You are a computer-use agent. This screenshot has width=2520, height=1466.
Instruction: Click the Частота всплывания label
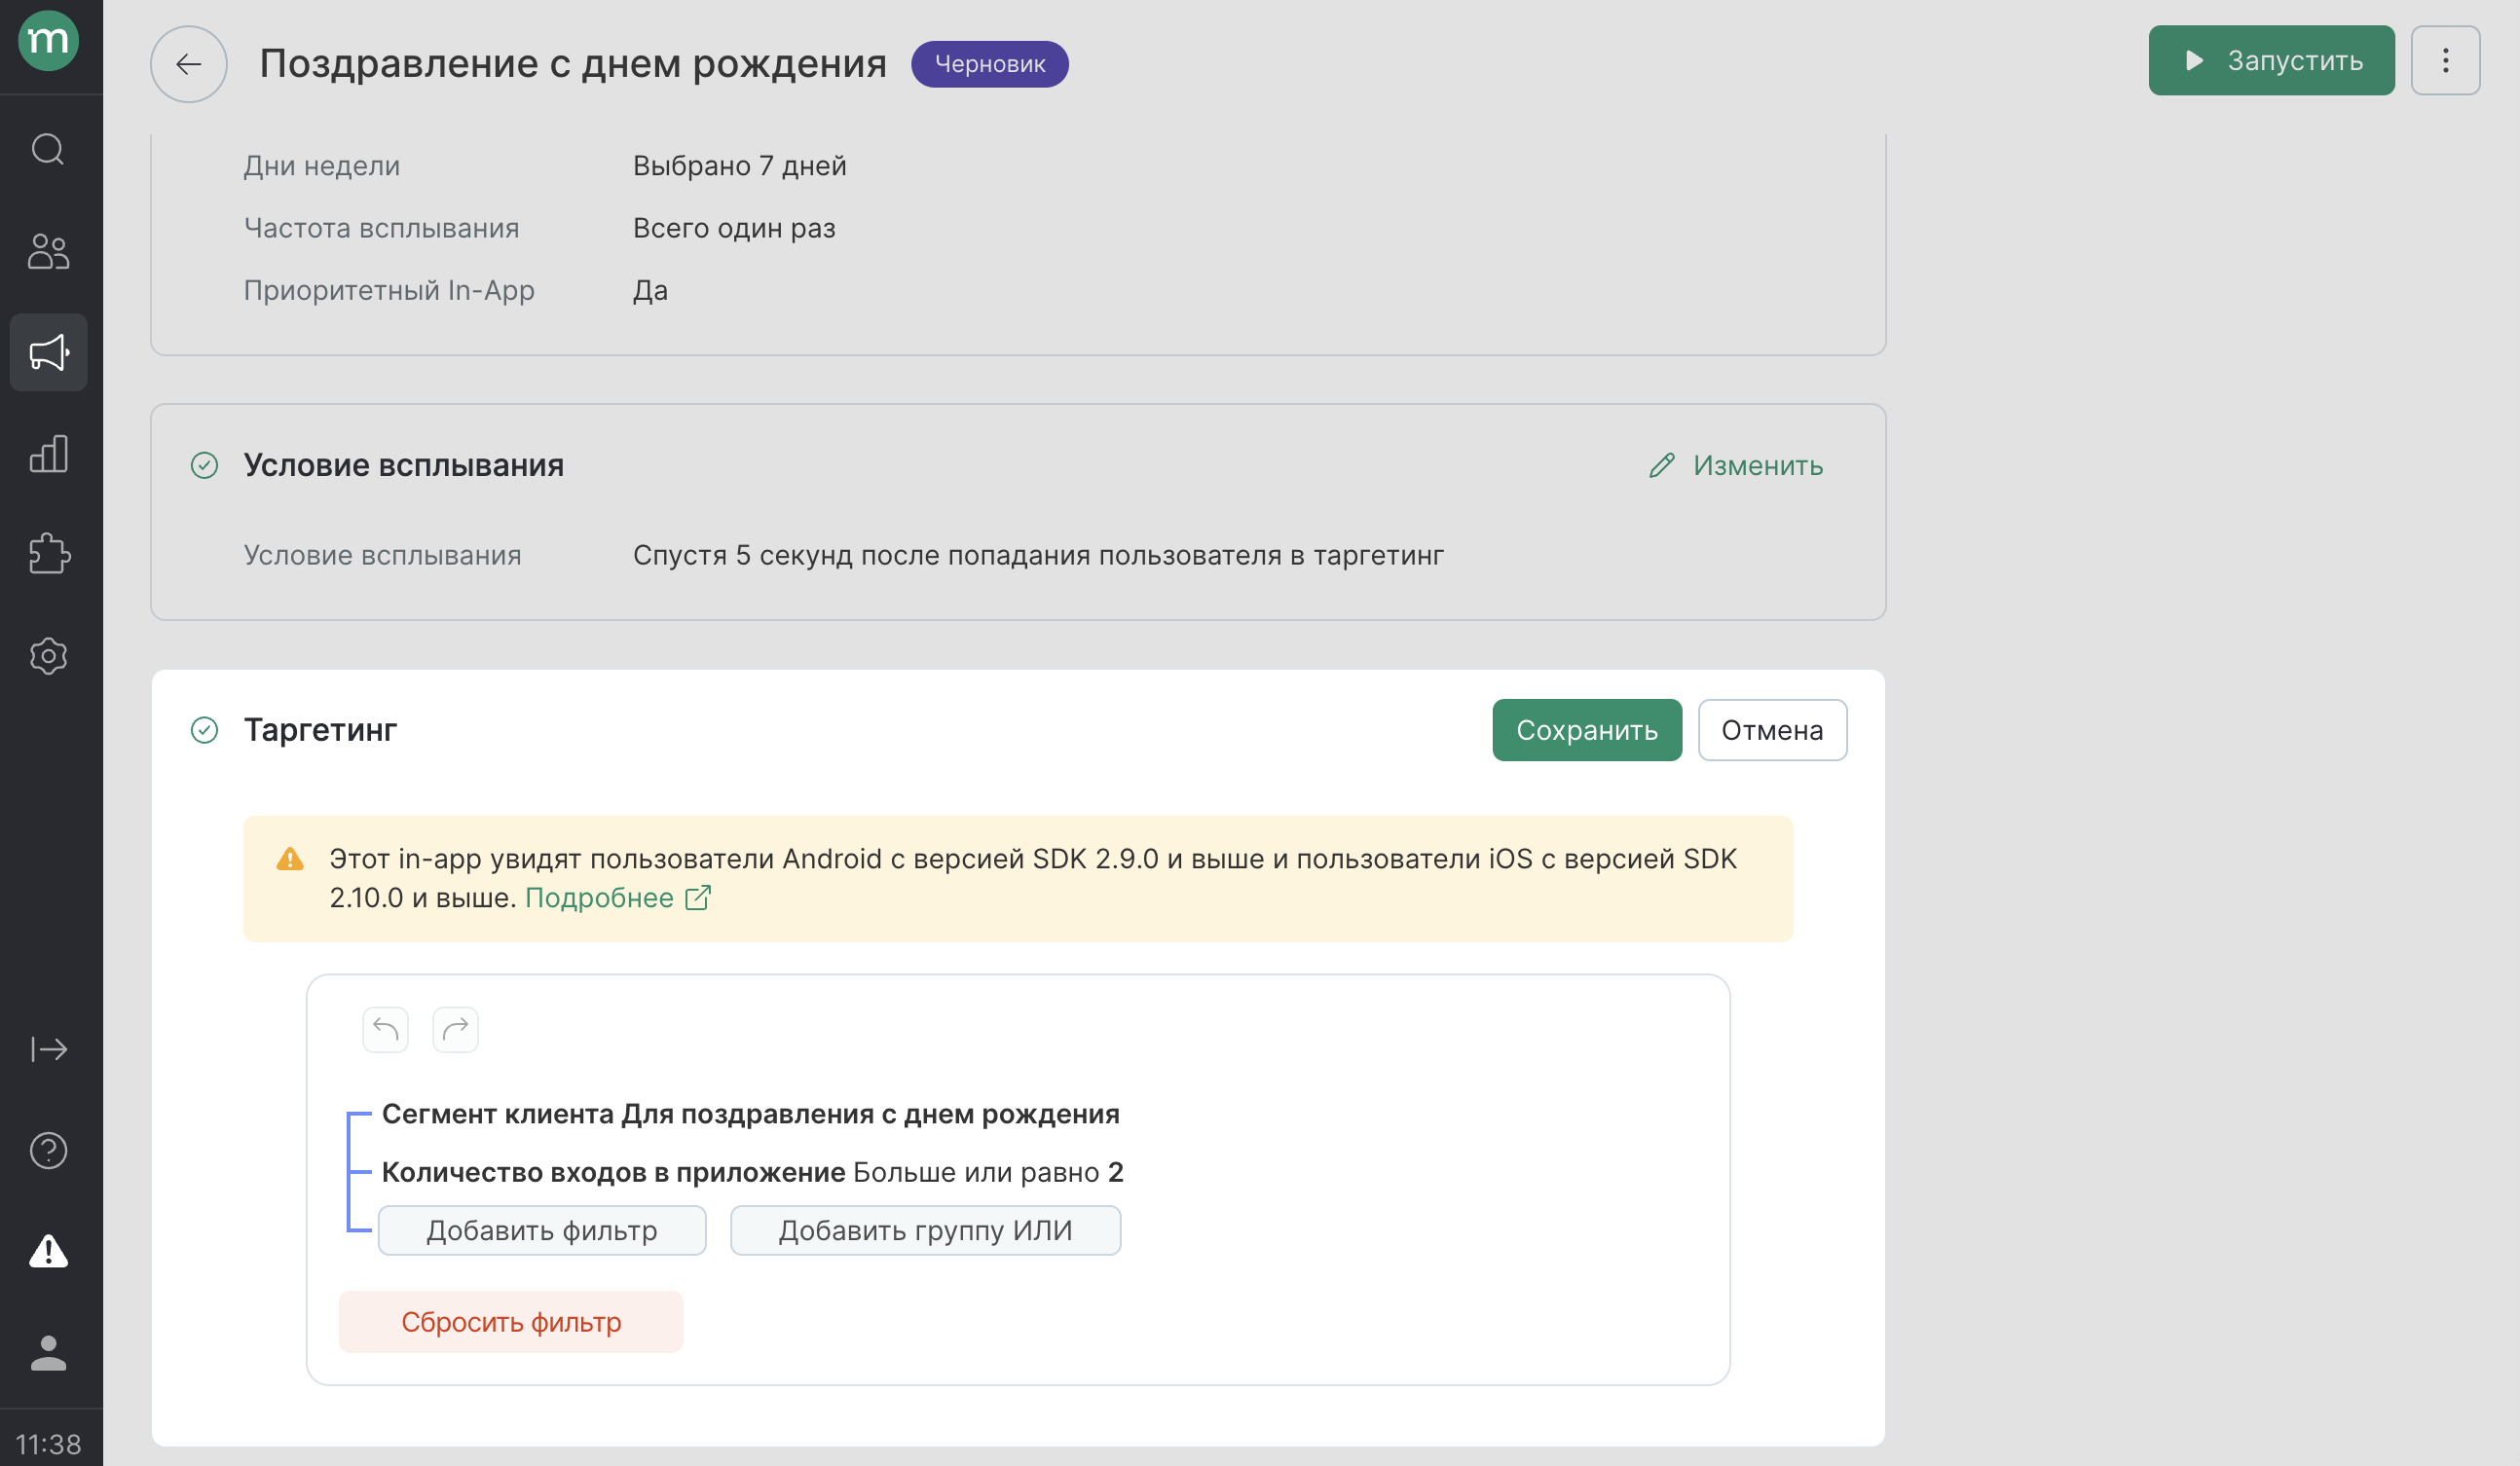click(x=382, y=228)
